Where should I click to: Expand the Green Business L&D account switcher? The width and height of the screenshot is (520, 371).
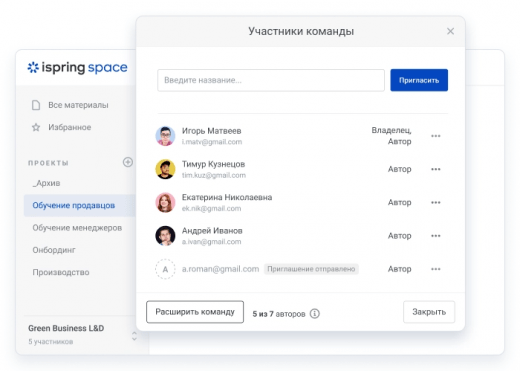click(x=134, y=336)
